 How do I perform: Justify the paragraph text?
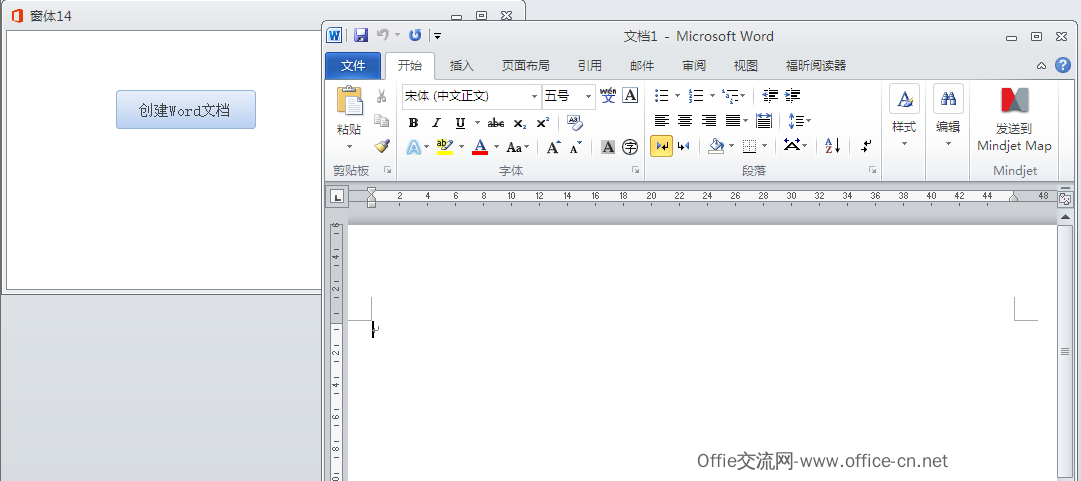coord(732,121)
